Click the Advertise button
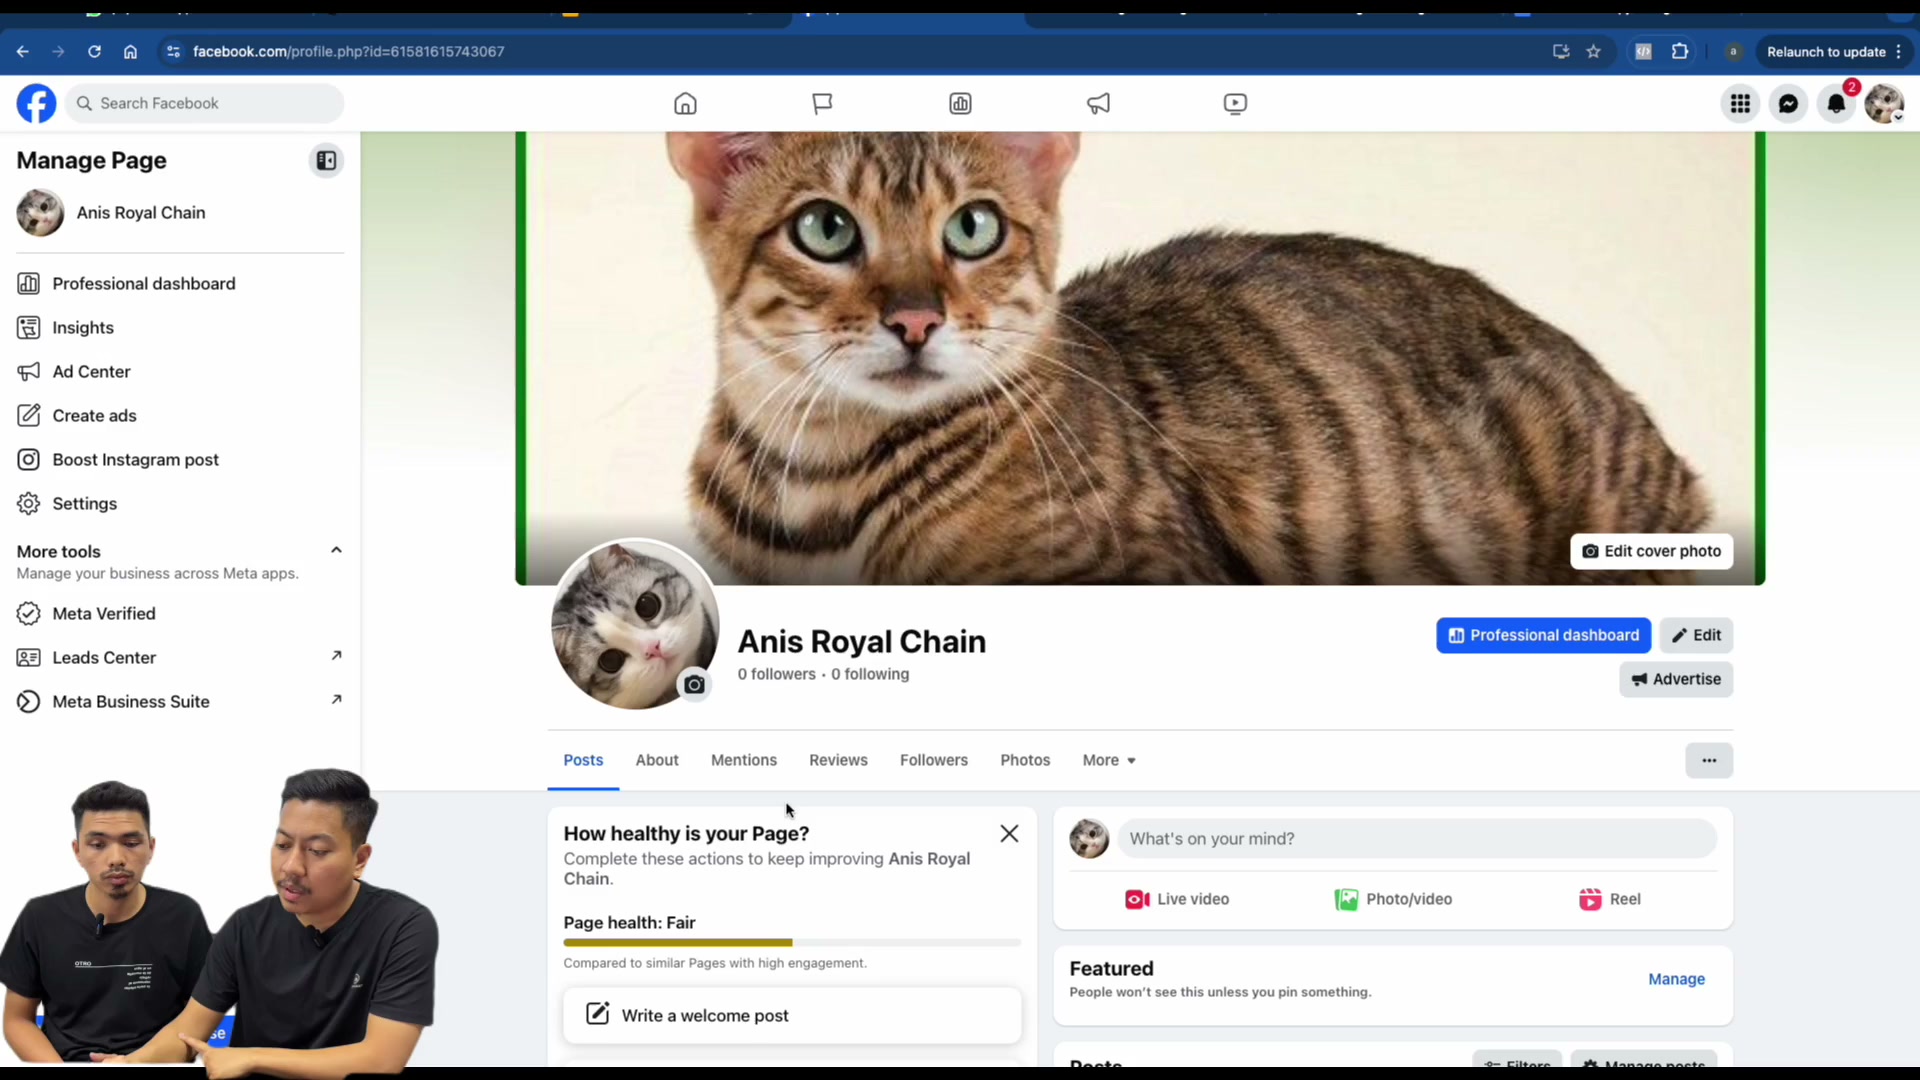Screen dimensions: 1920x1080 tap(1676, 679)
